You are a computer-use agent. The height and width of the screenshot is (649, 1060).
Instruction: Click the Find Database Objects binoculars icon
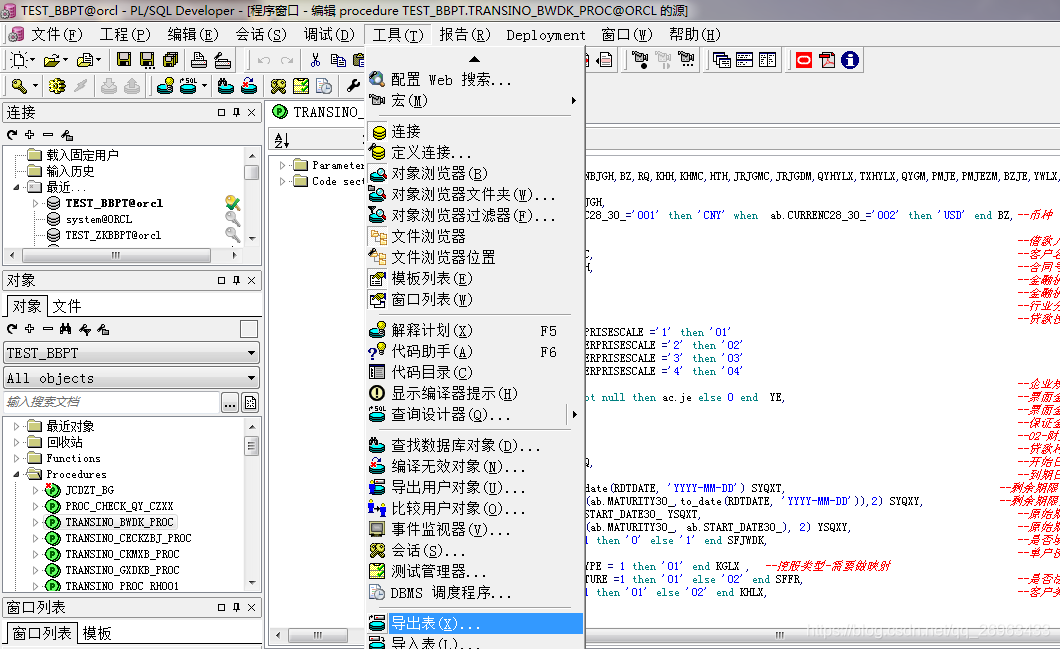(226, 86)
